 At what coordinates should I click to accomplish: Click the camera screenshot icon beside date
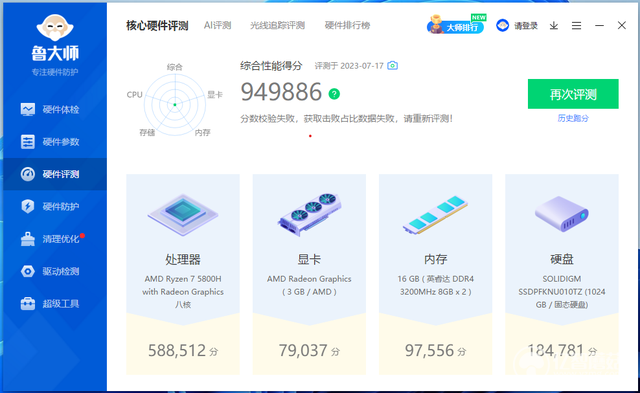[392, 65]
